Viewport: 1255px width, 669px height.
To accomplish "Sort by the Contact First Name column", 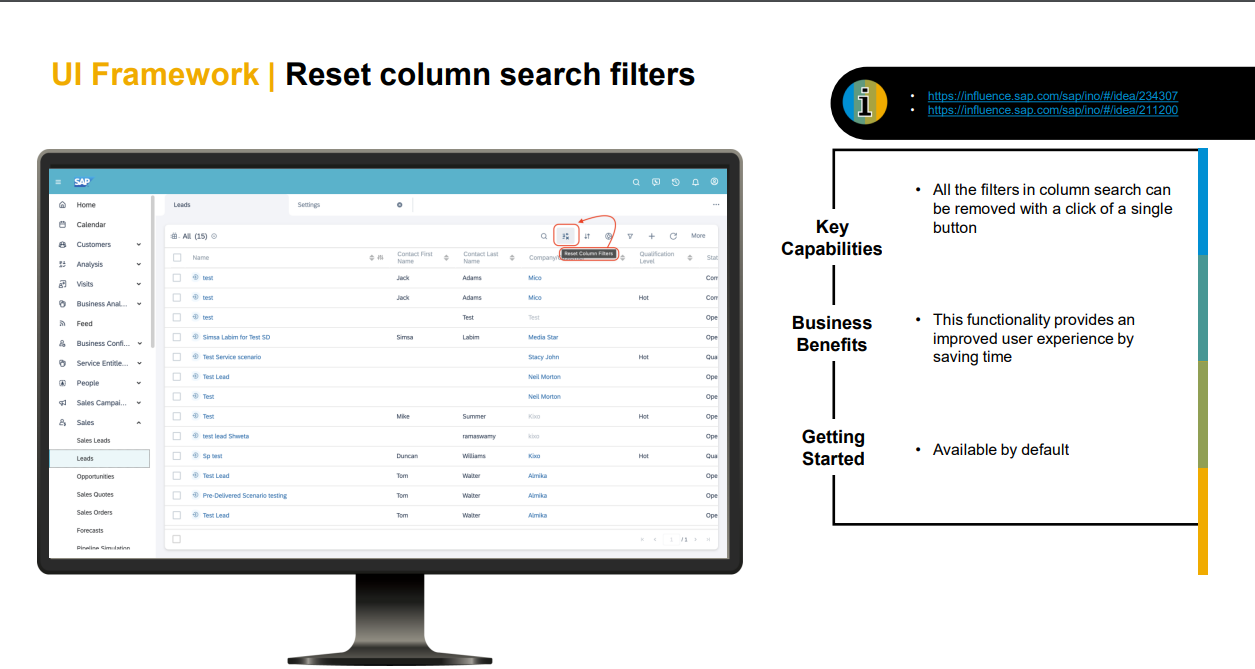I will [x=446, y=258].
